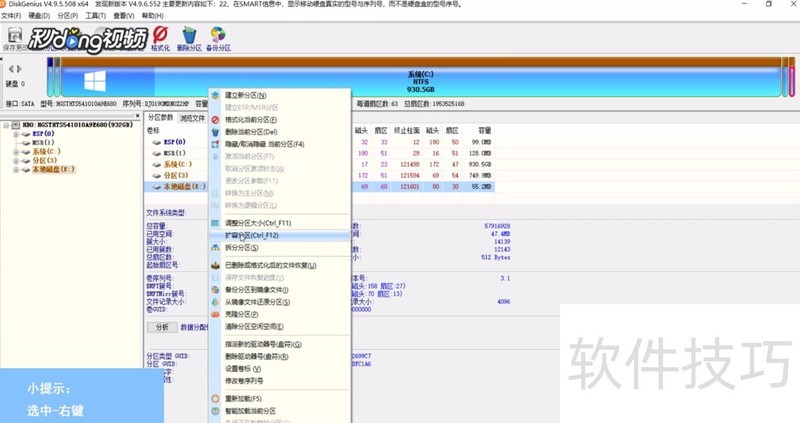Expand 系统(C:) node in disk tree
800x423 pixels.
pyautogui.click(x=16, y=152)
